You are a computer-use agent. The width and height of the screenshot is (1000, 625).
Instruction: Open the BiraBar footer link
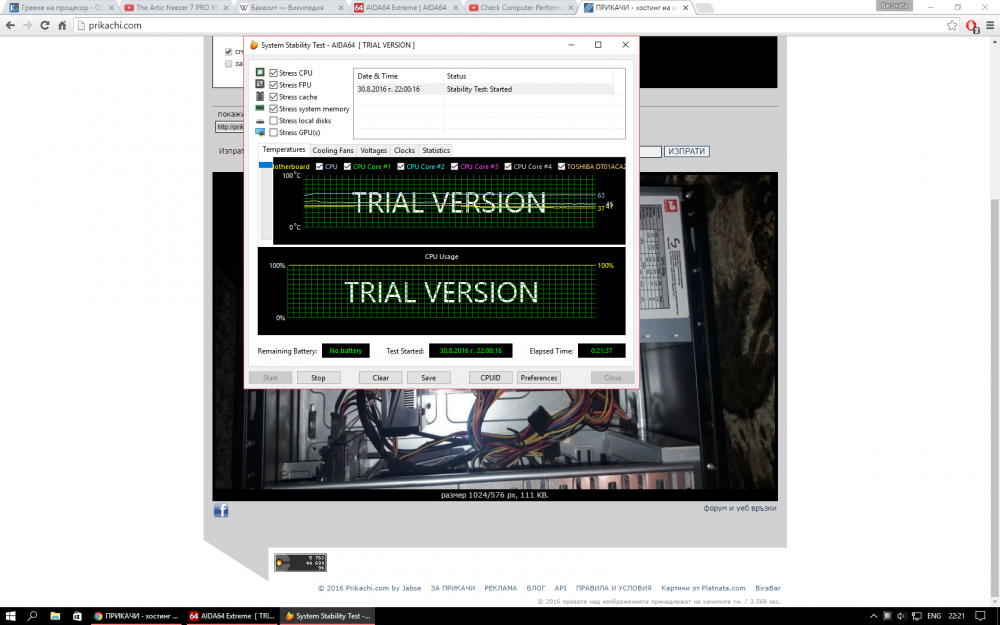pos(768,588)
